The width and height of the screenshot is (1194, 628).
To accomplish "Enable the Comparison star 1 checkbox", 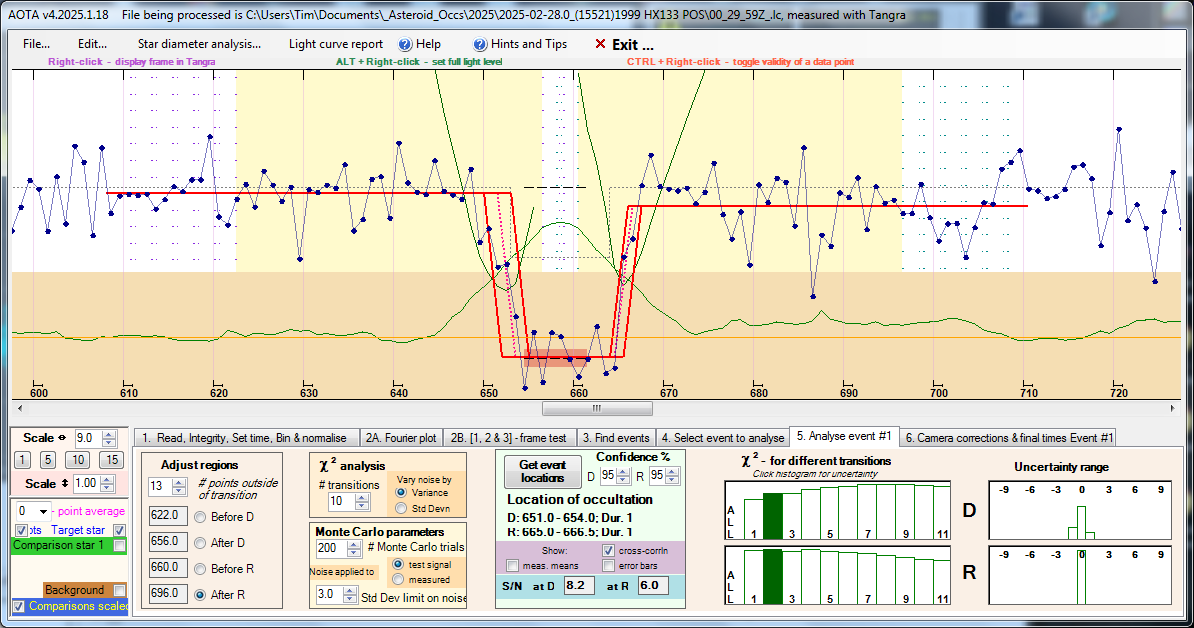I will [x=120, y=546].
